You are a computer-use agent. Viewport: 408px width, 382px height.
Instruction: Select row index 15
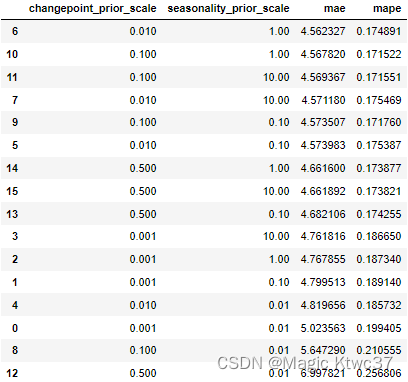(x=12, y=191)
